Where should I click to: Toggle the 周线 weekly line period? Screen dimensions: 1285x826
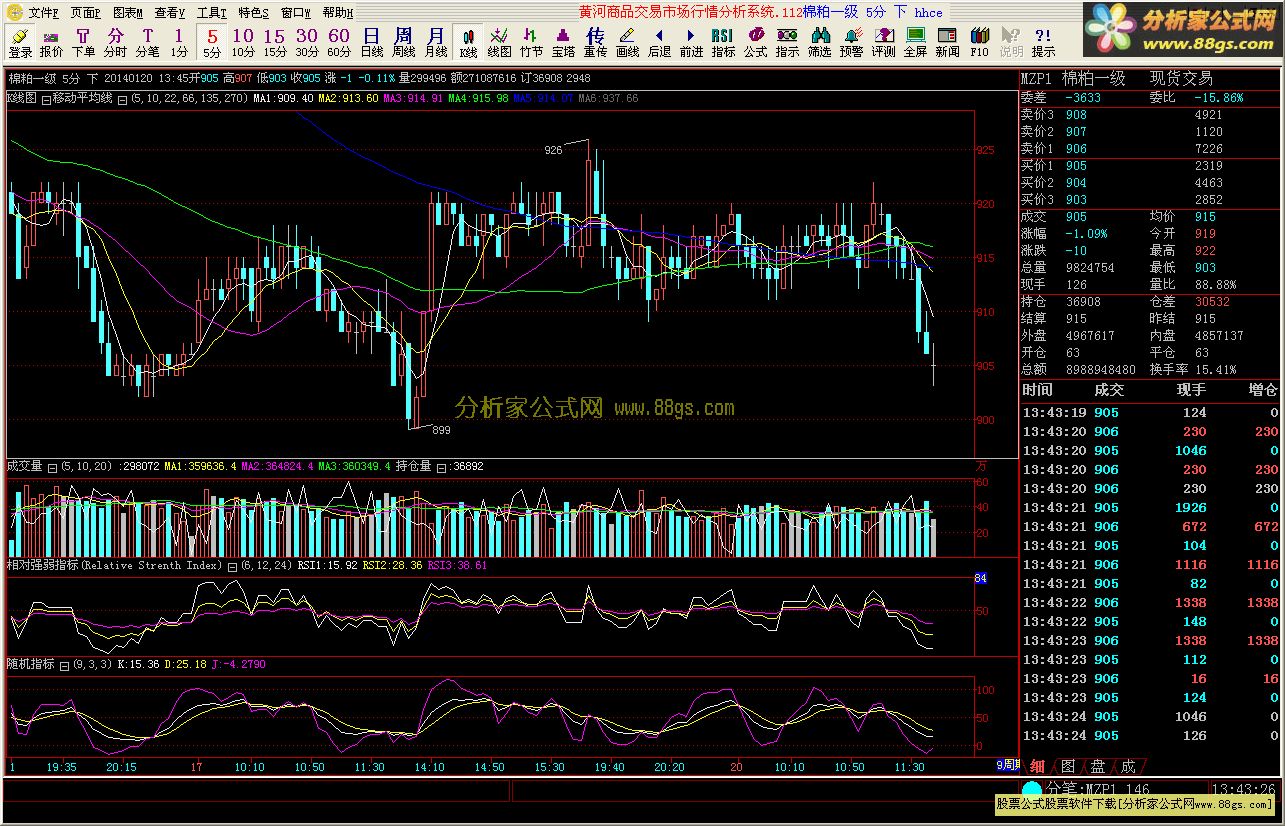[x=403, y=42]
